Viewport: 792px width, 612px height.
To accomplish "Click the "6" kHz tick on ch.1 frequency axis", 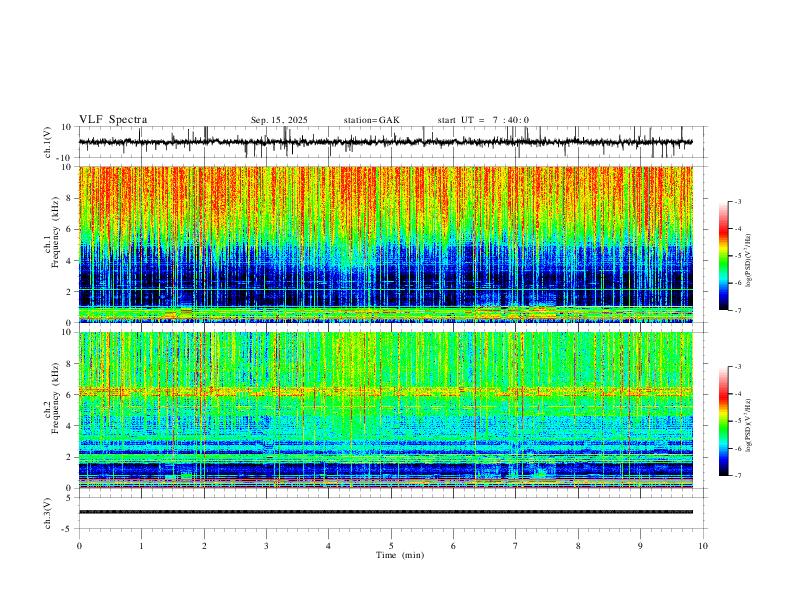I will point(69,229).
